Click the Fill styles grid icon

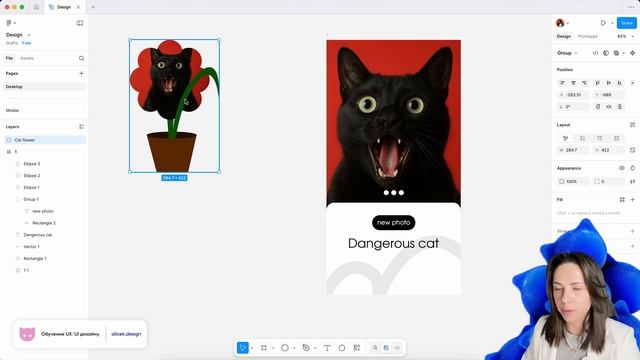point(622,200)
